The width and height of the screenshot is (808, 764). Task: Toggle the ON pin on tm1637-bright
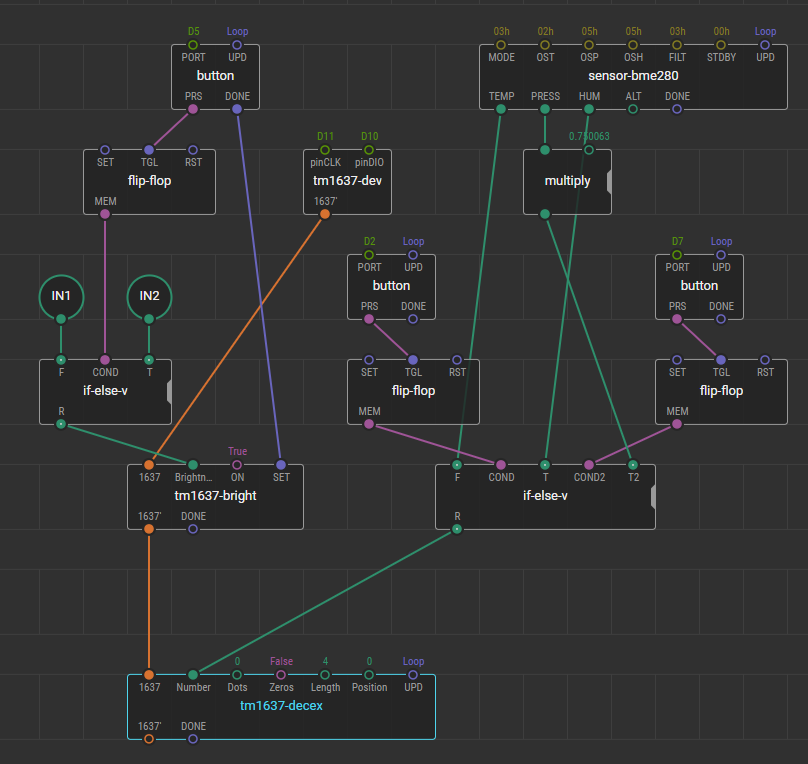[237, 465]
